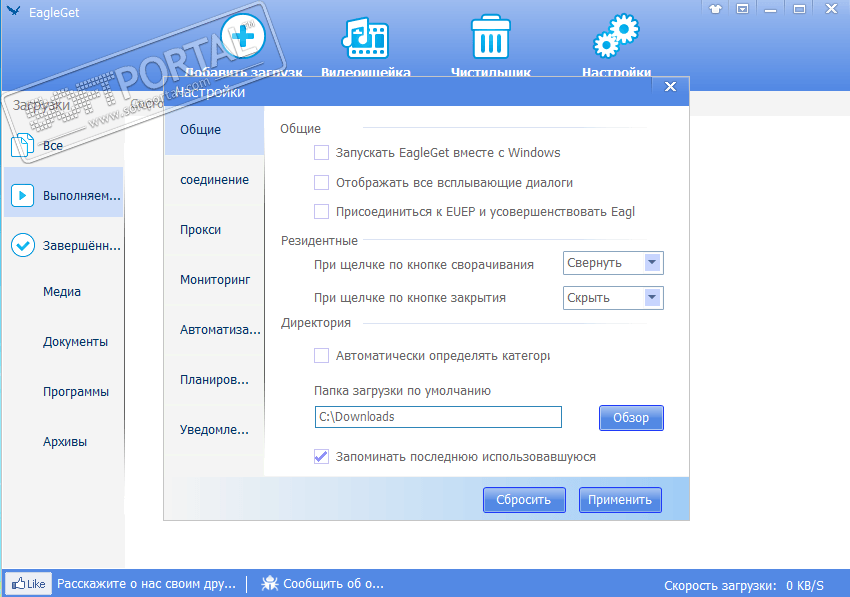Image resolution: width=850 pixels, height=597 pixels.
Task: Click the default download folder path field
Action: point(438,417)
